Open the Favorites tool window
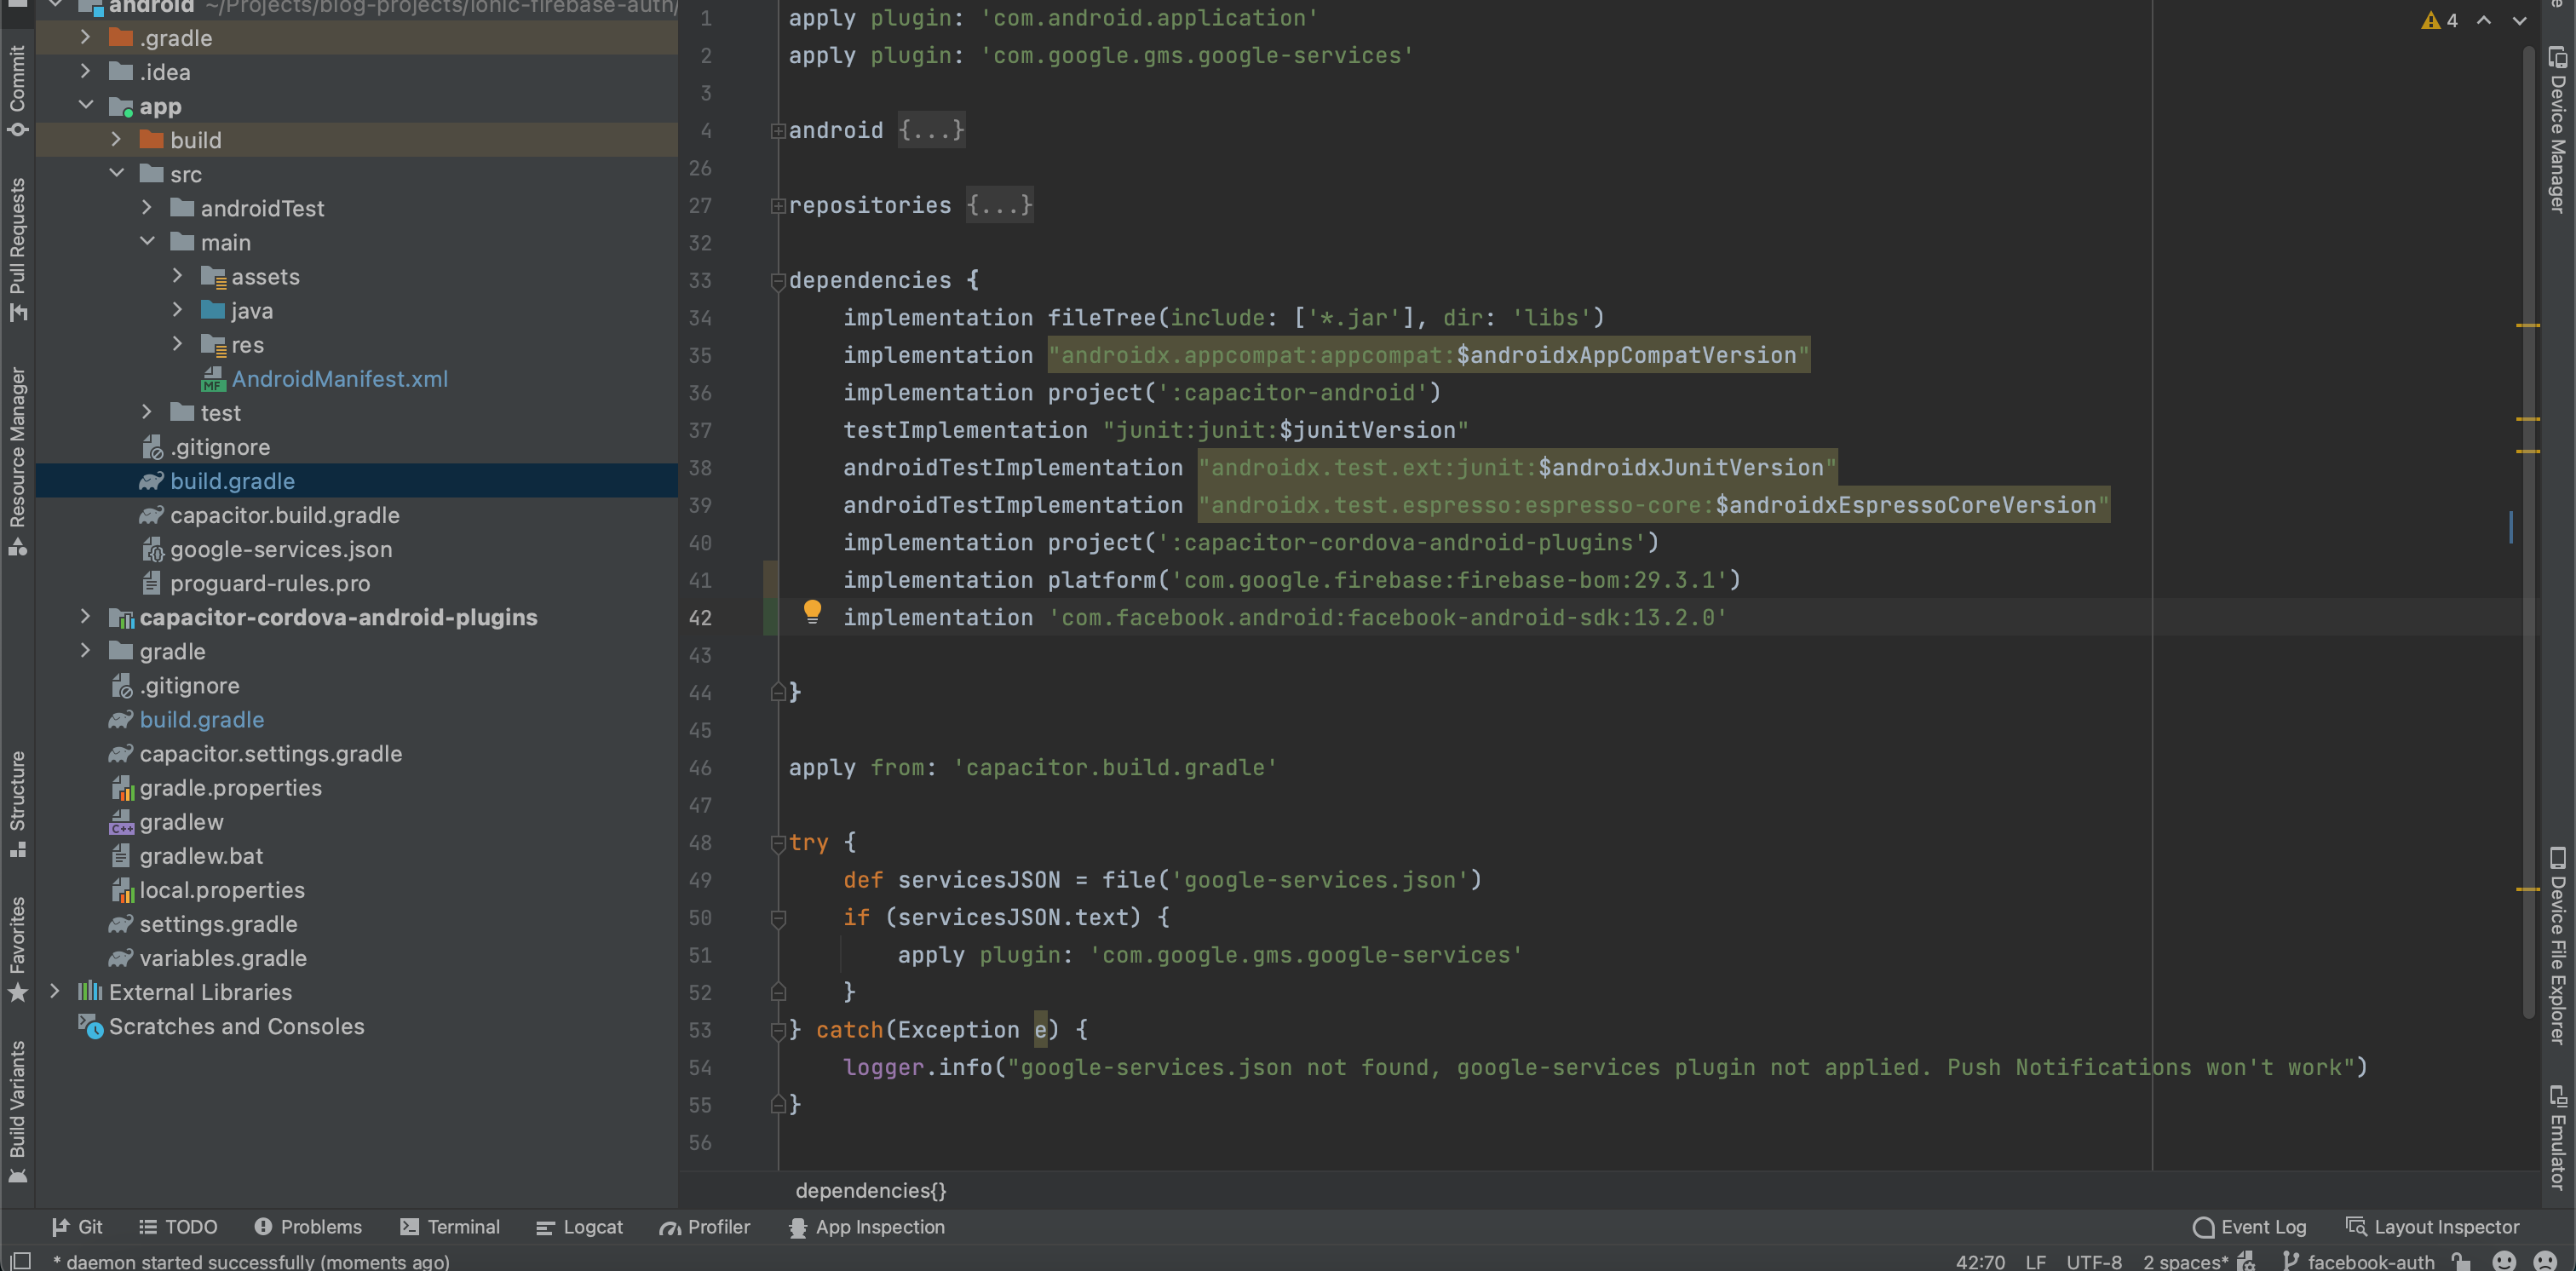The image size is (2576, 1271). 17,949
